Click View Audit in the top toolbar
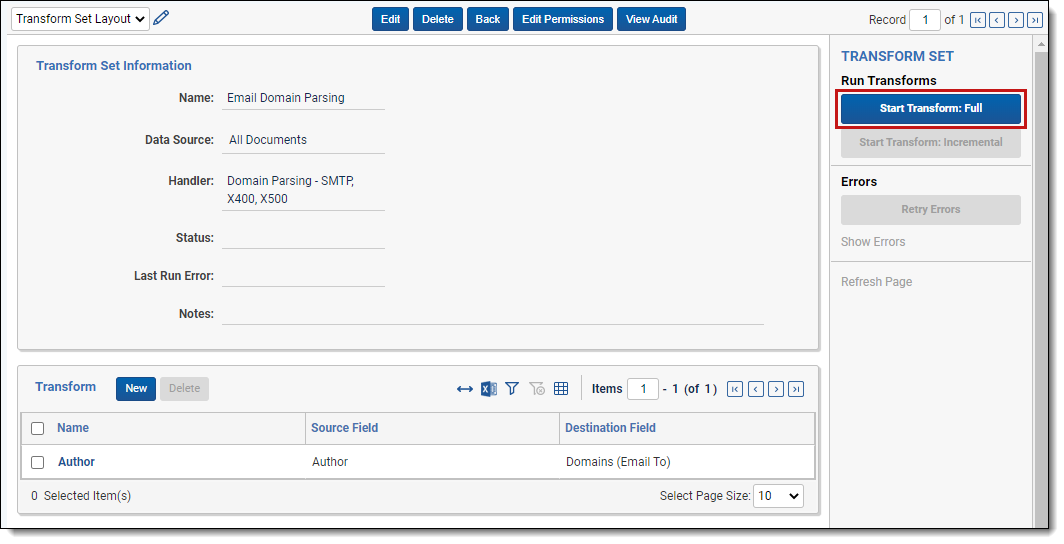1064x544 pixels. 651,19
